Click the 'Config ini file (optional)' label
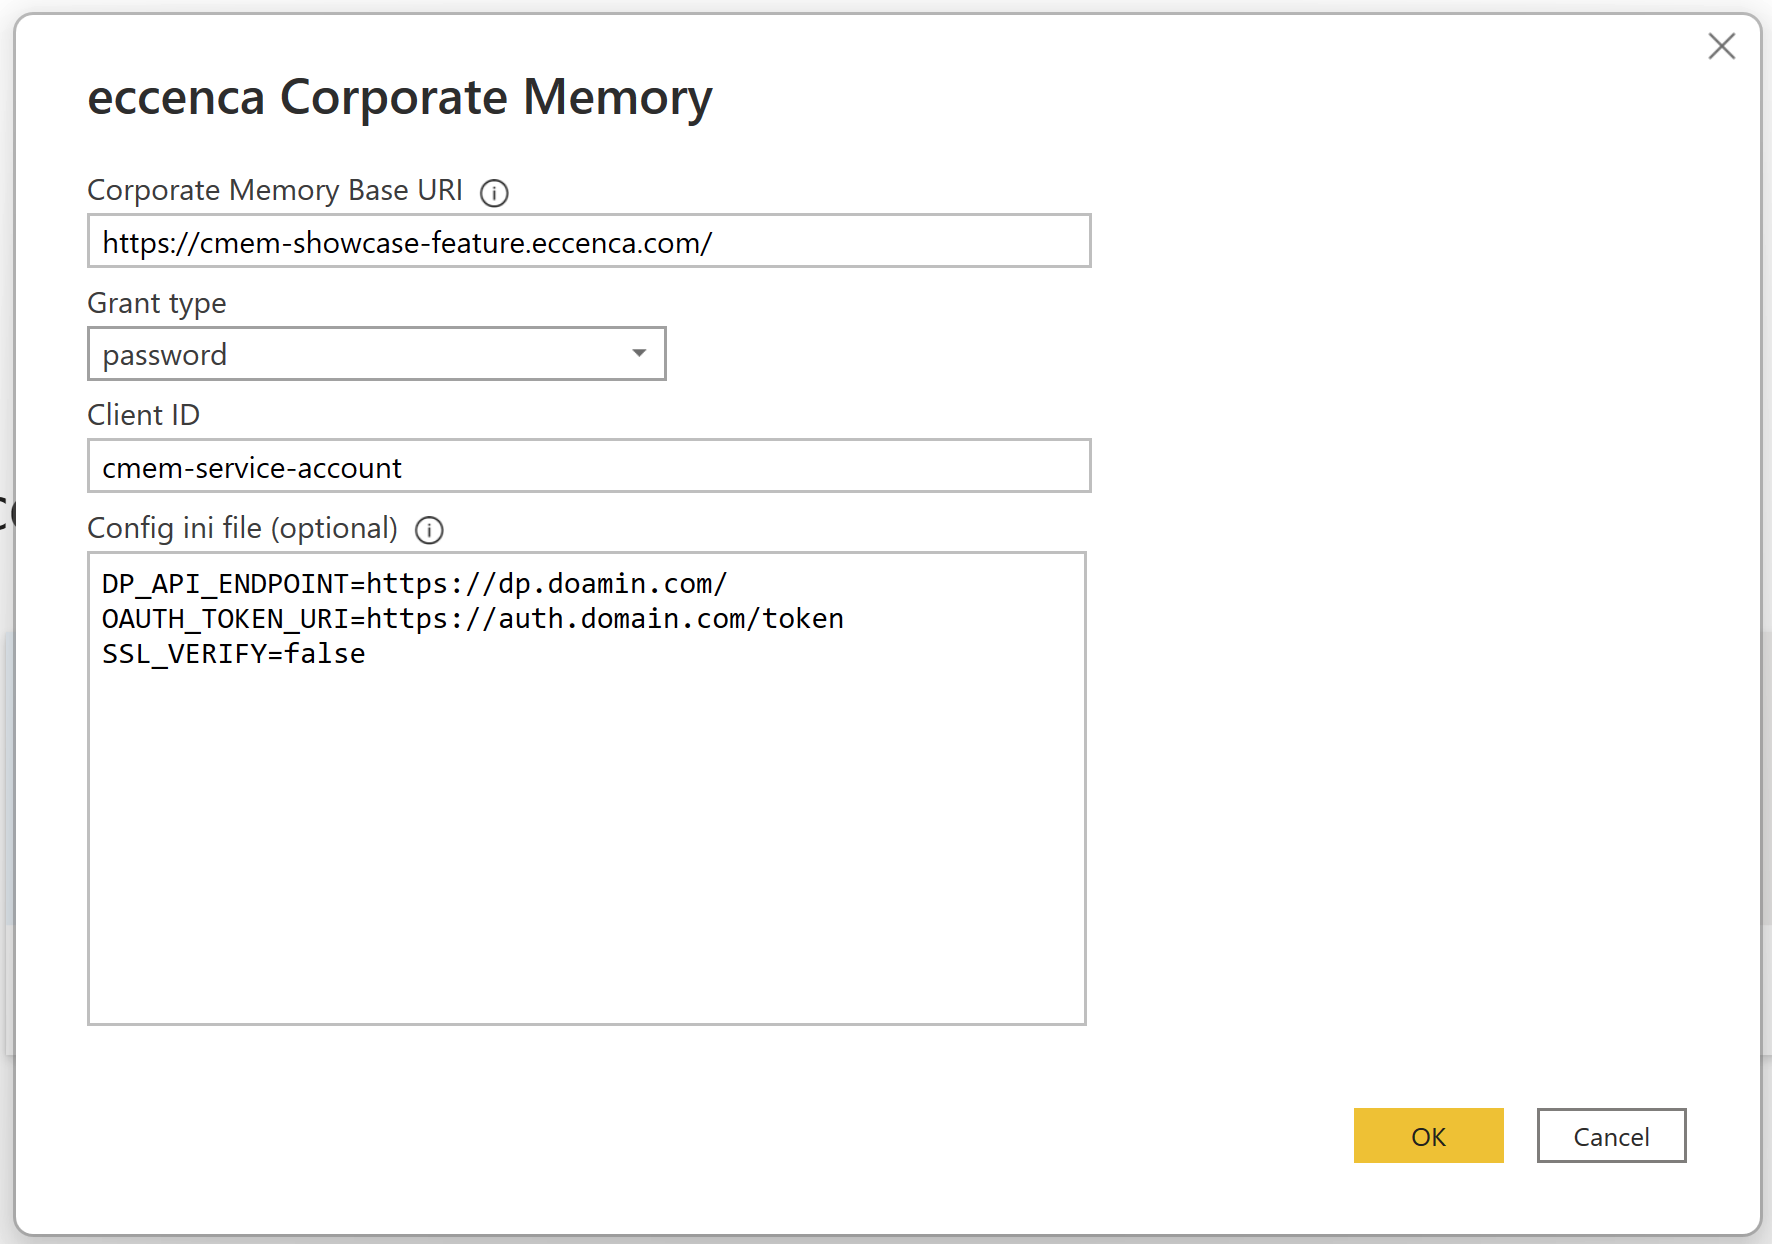The height and width of the screenshot is (1244, 1772). [x=243, y=528]
